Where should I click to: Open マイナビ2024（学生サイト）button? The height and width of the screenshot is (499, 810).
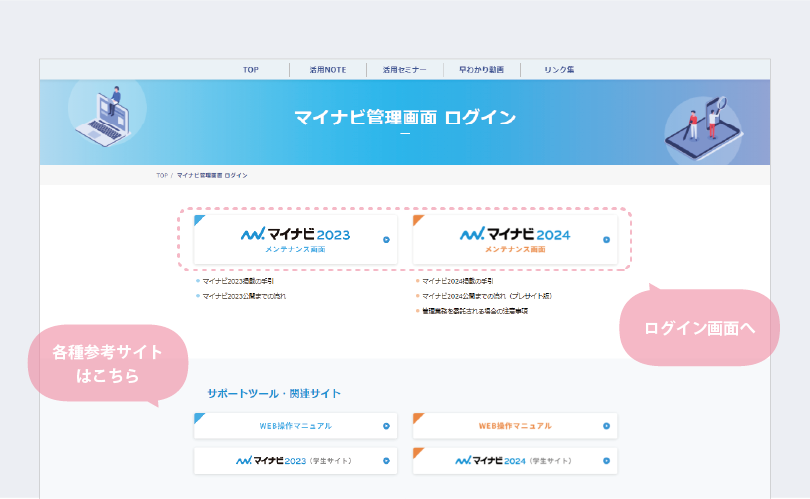(515, 461)
